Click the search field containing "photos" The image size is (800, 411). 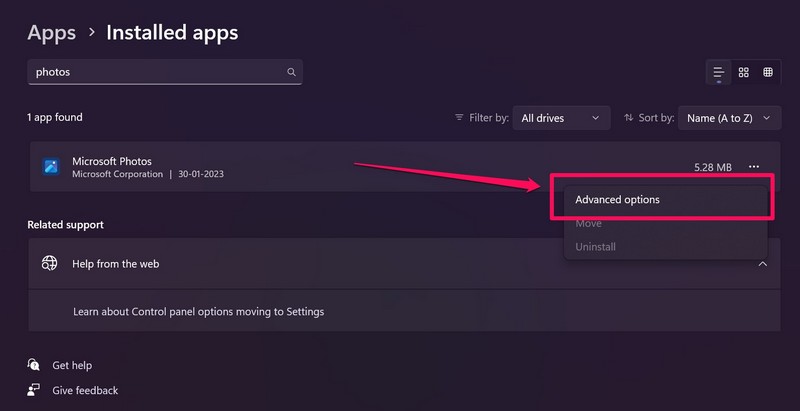(x=155, y=72)
